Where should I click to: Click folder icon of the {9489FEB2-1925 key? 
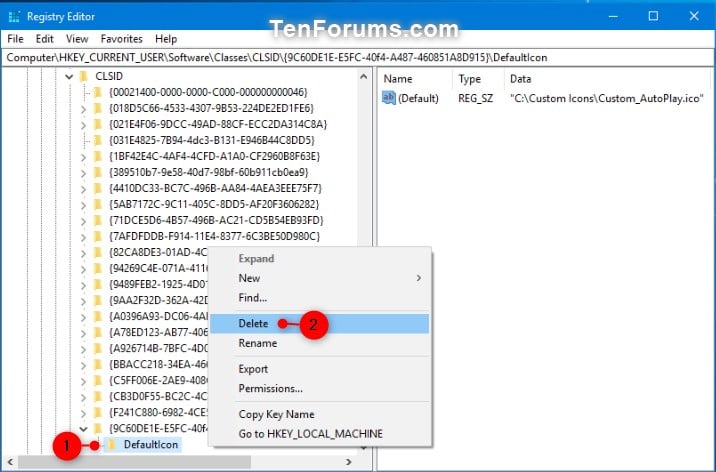pyautogui.click(x=98, y=284)
